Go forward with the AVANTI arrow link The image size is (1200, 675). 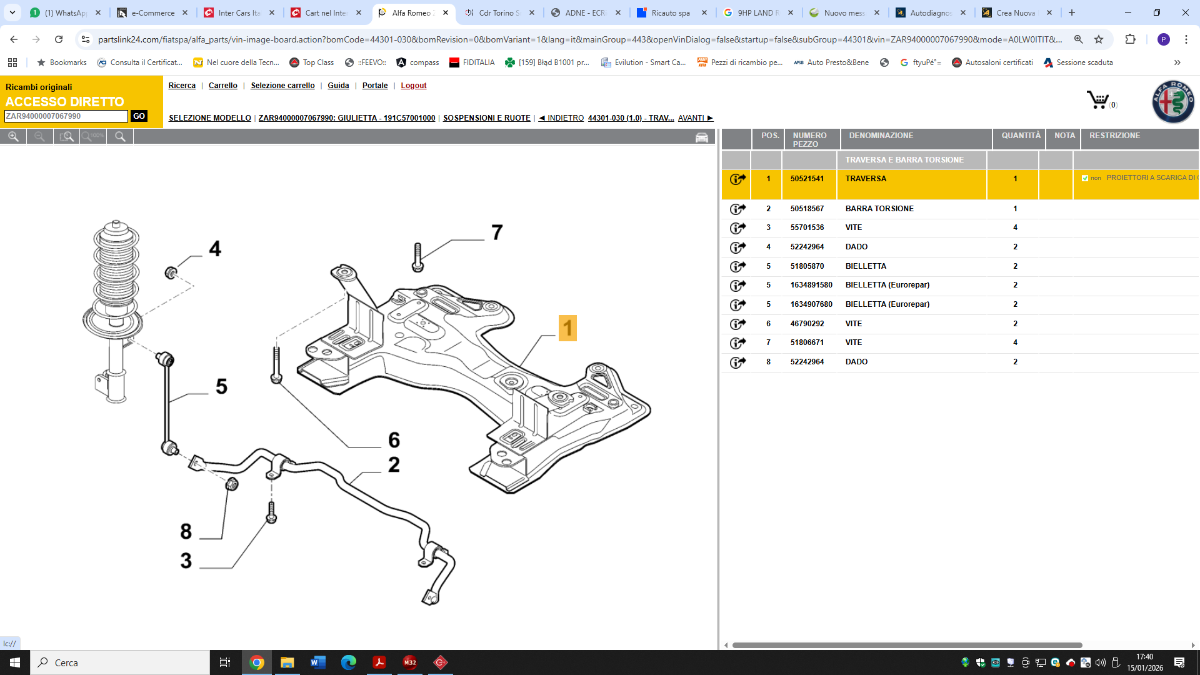[695, 118]
